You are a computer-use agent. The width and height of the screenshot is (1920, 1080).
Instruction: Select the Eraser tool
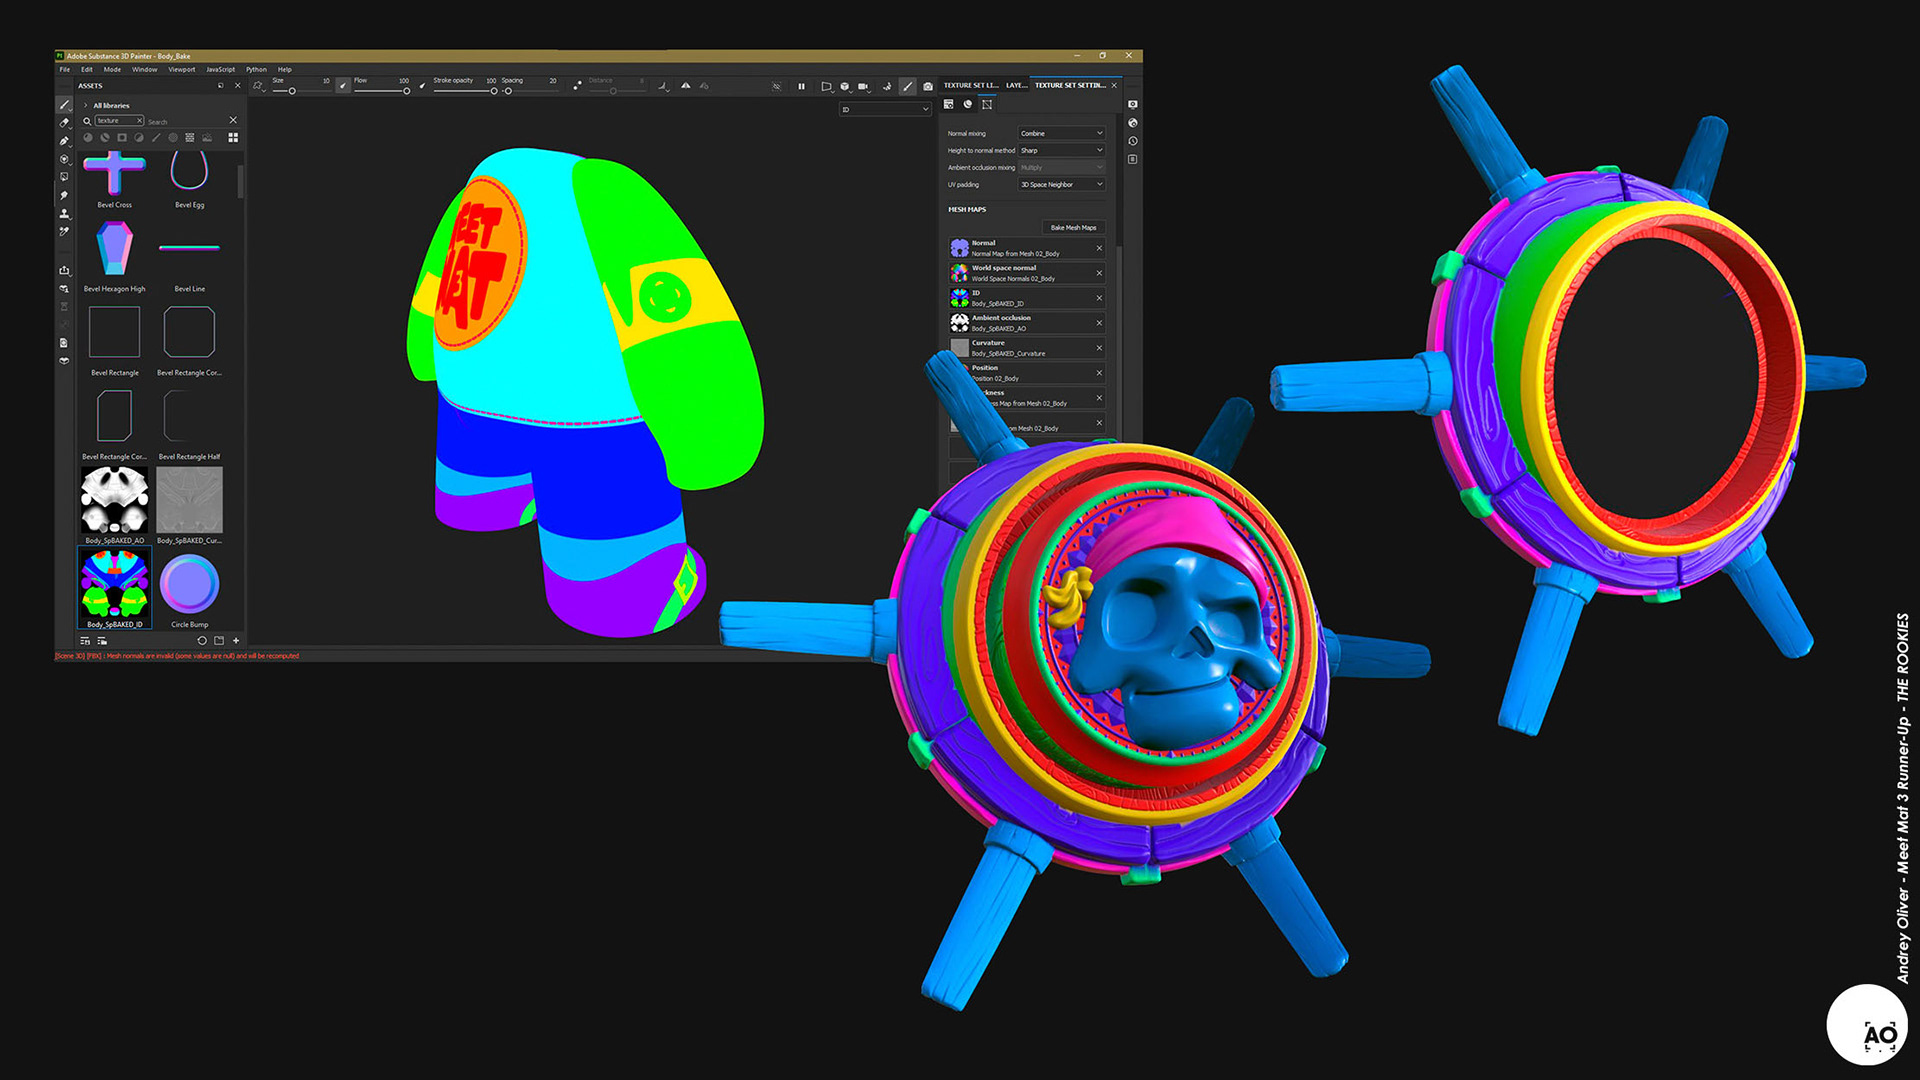point(65,123)
